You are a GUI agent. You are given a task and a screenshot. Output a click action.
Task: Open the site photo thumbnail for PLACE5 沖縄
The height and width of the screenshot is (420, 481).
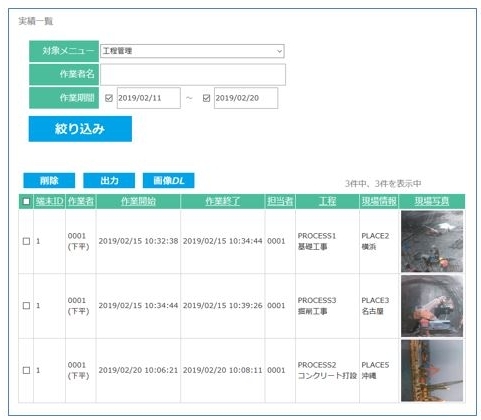[432, 371]
